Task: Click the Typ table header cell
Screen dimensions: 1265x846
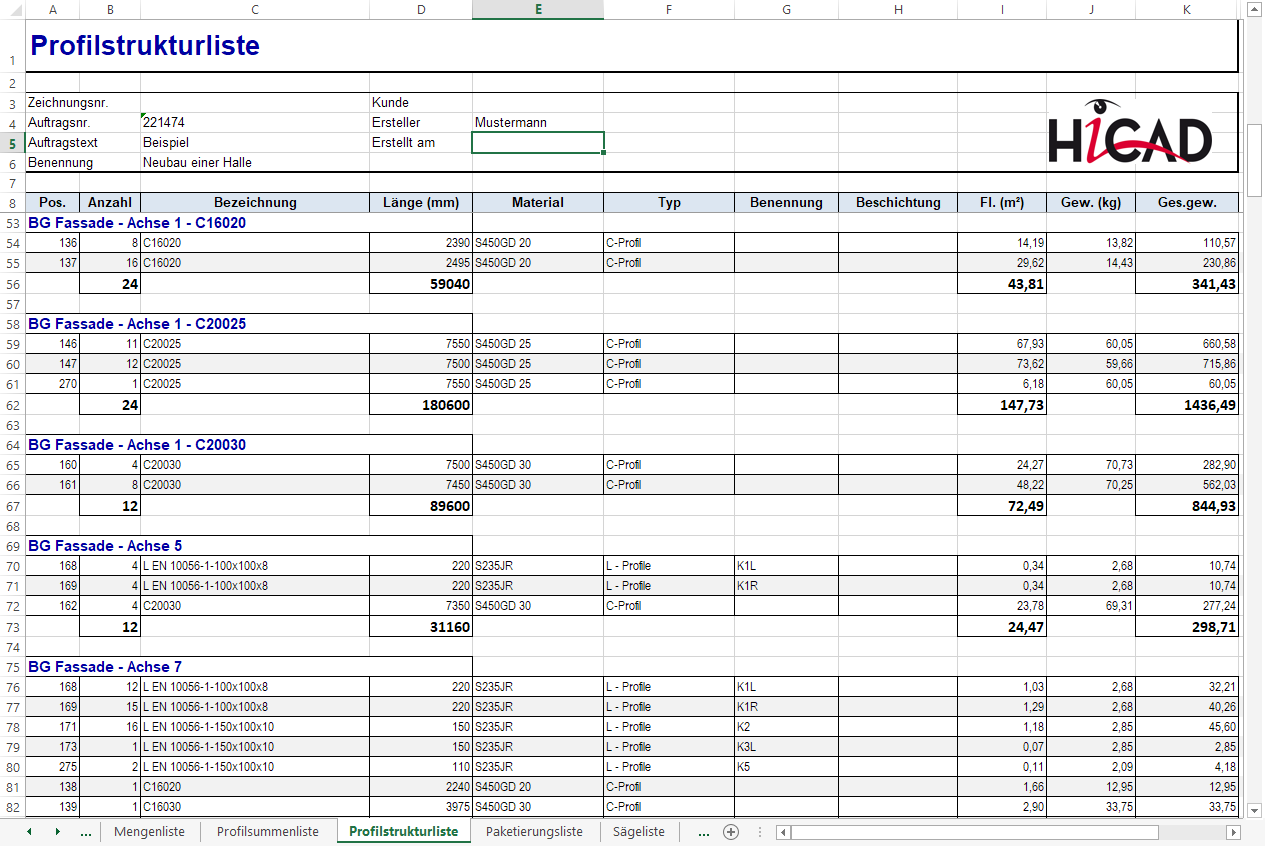Action: [x=669, y=203]
